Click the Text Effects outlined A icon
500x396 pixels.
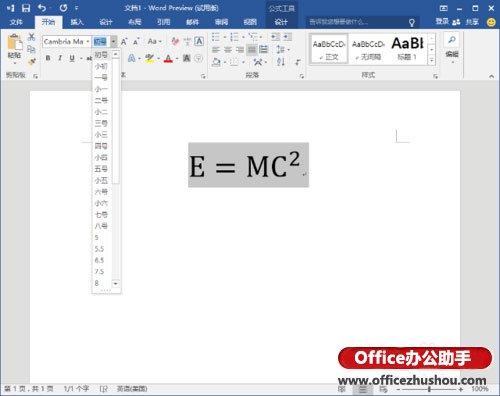pyautogui.click(x=132, y=59)
